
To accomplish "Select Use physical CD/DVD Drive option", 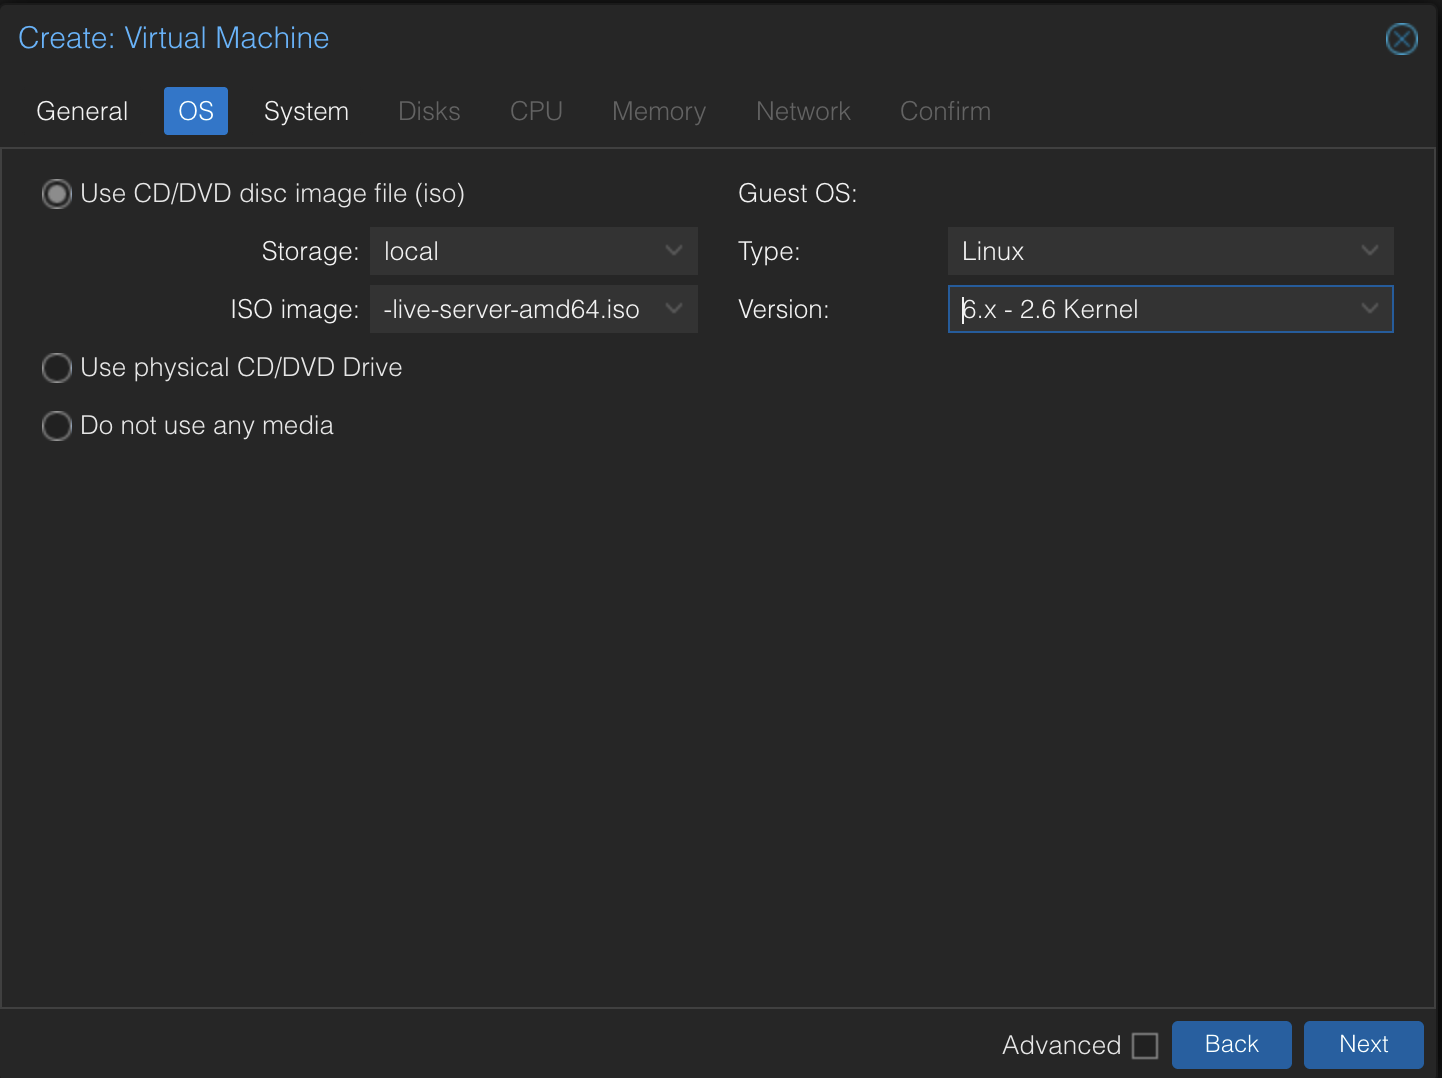I will pos(57,367).
